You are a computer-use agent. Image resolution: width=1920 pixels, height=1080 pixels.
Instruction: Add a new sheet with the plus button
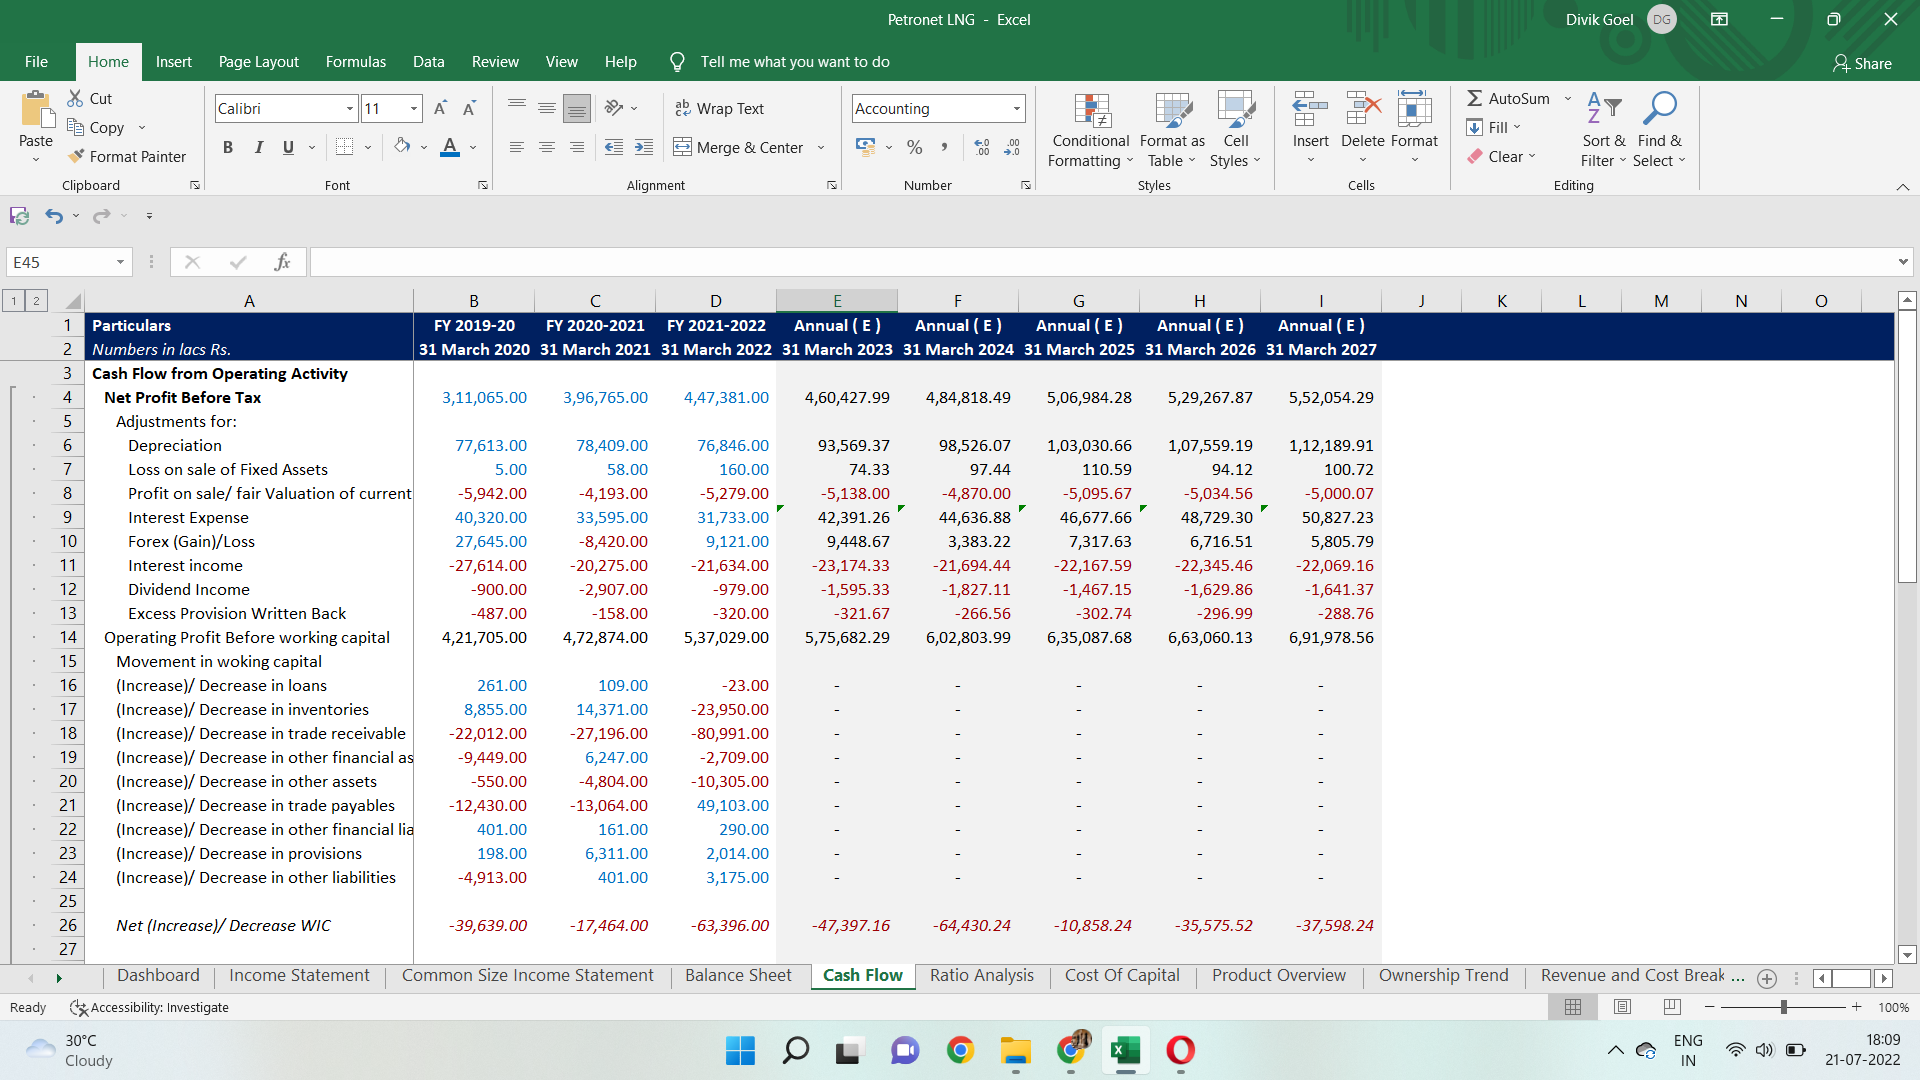coord(1766,978)
